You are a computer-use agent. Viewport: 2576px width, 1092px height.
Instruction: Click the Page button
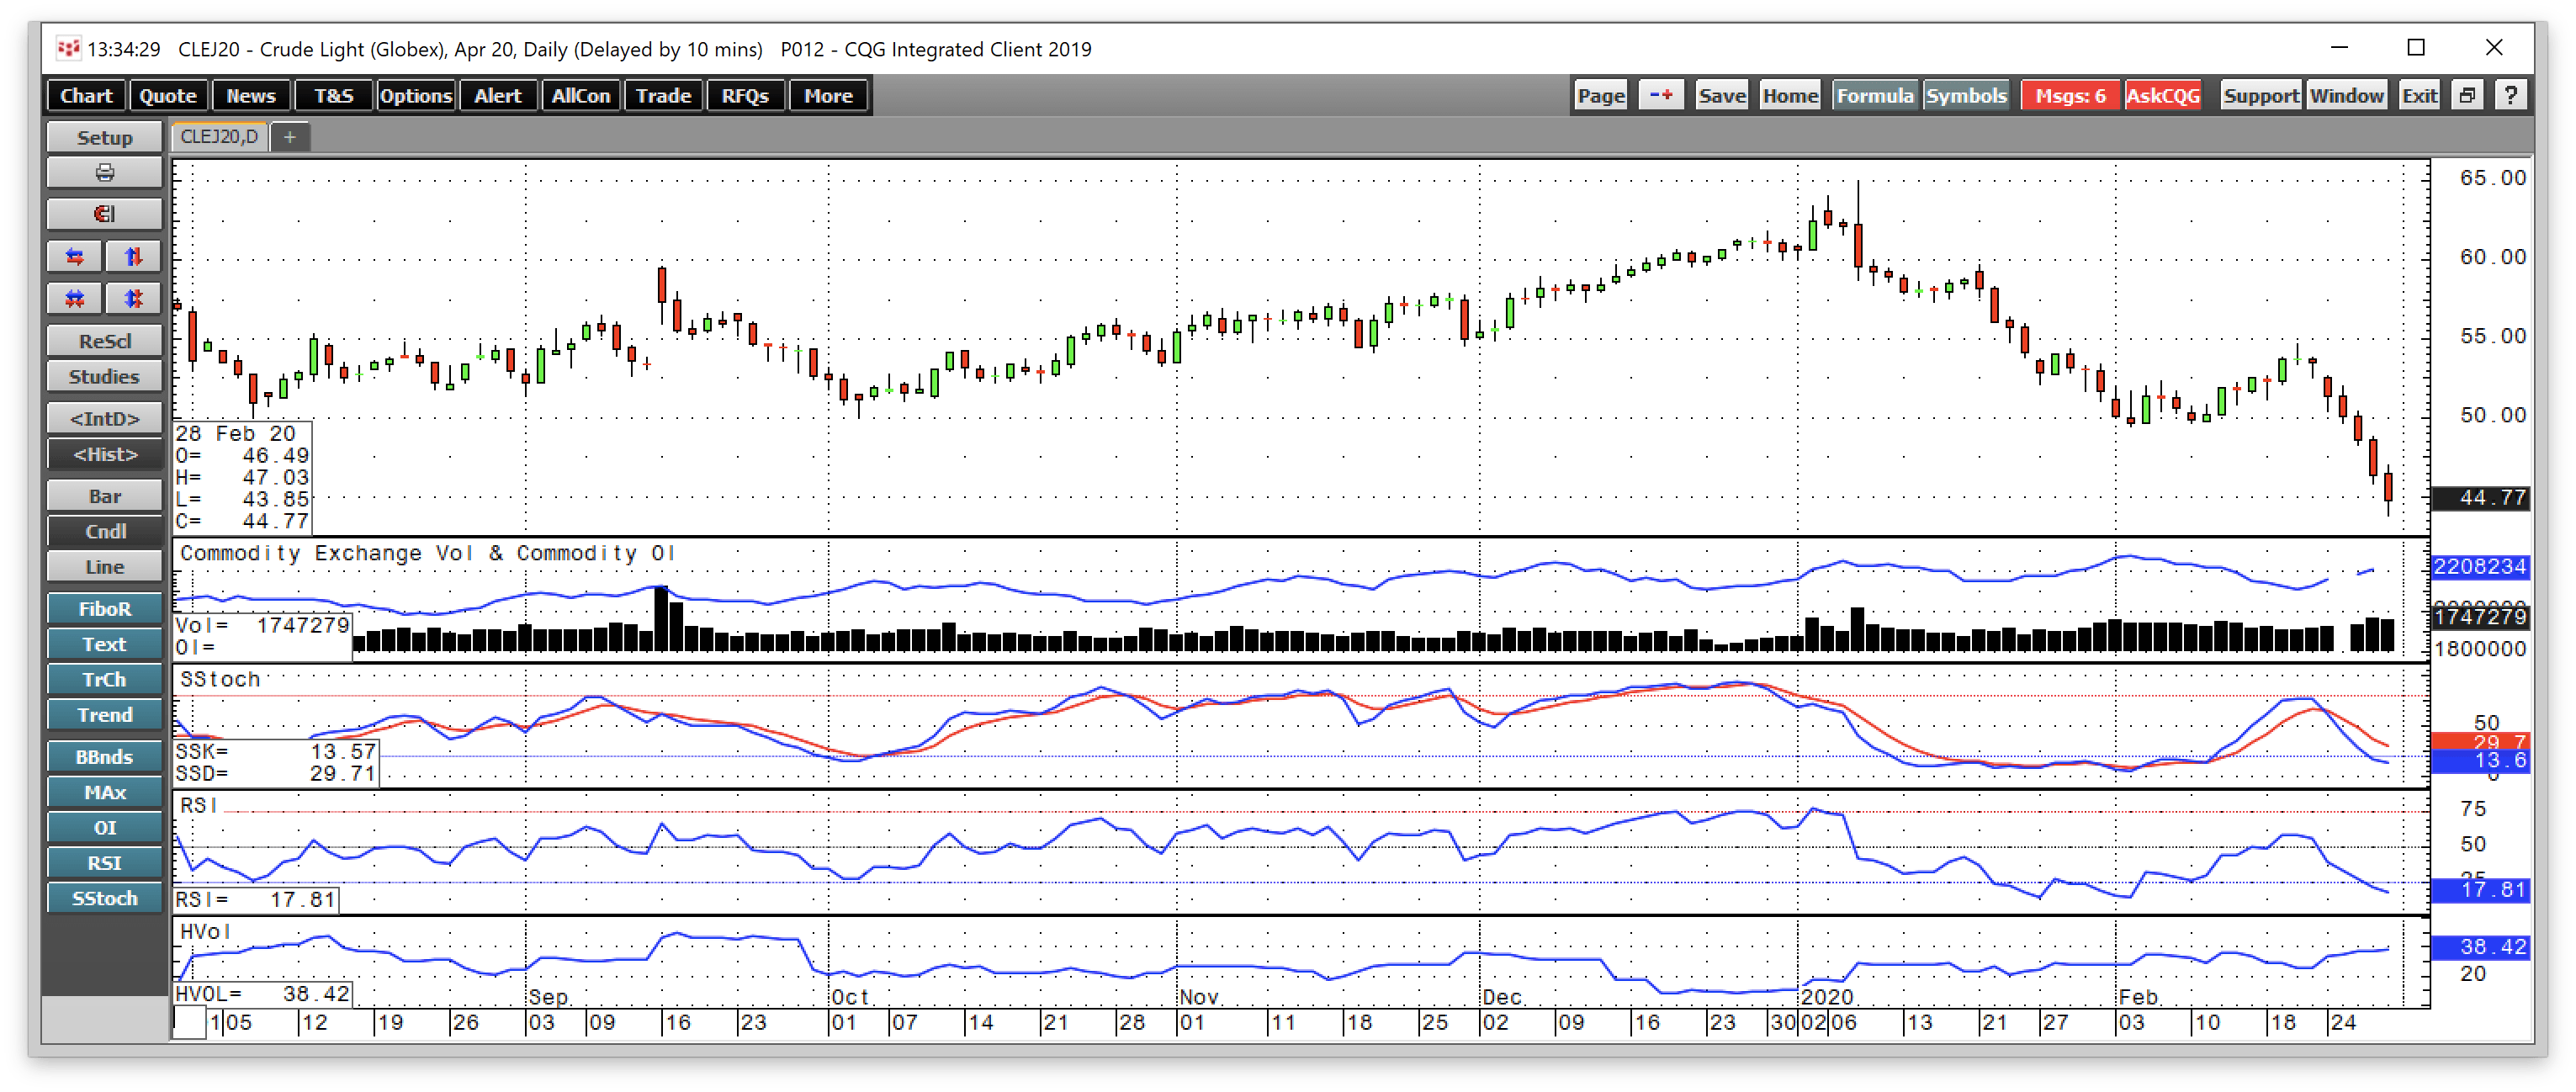[1600, 96]
